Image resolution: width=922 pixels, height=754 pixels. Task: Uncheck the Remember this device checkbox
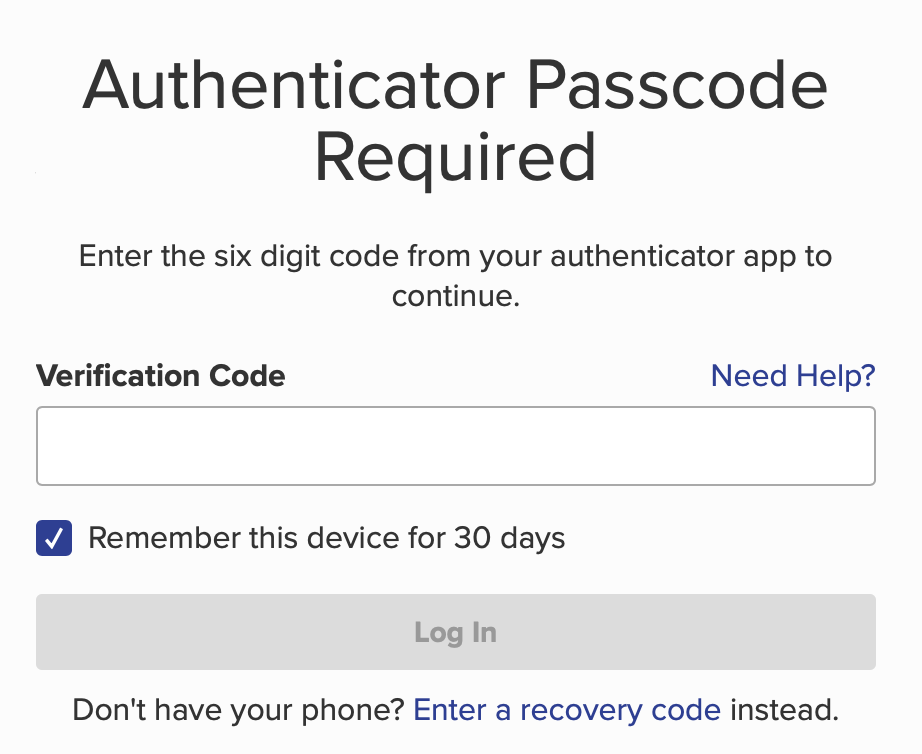(x=54, y=538)
